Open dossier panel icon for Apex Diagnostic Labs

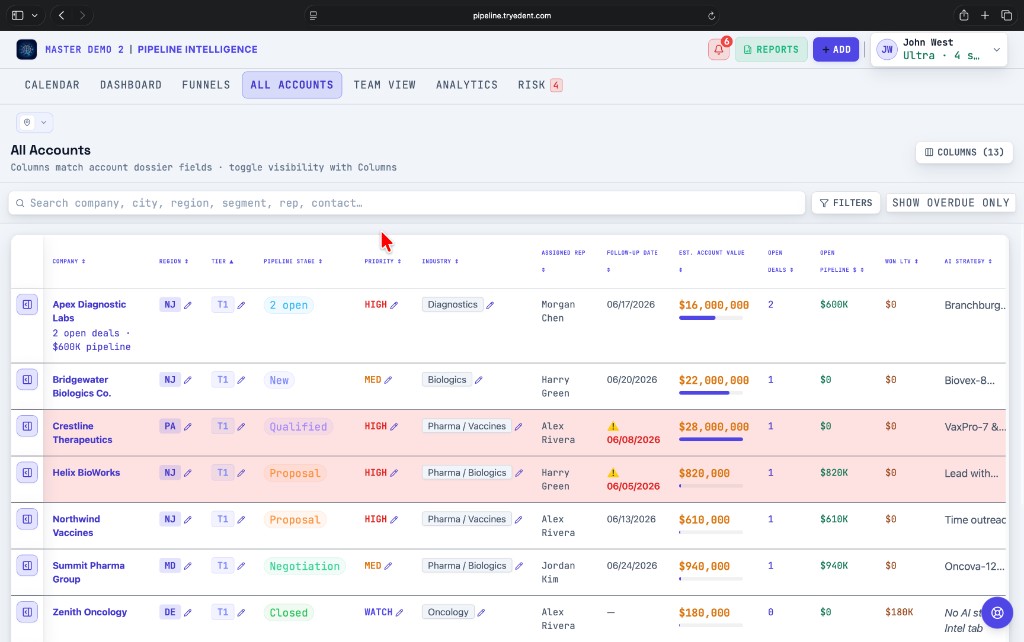pyautogui.click(x=27, y=304)
